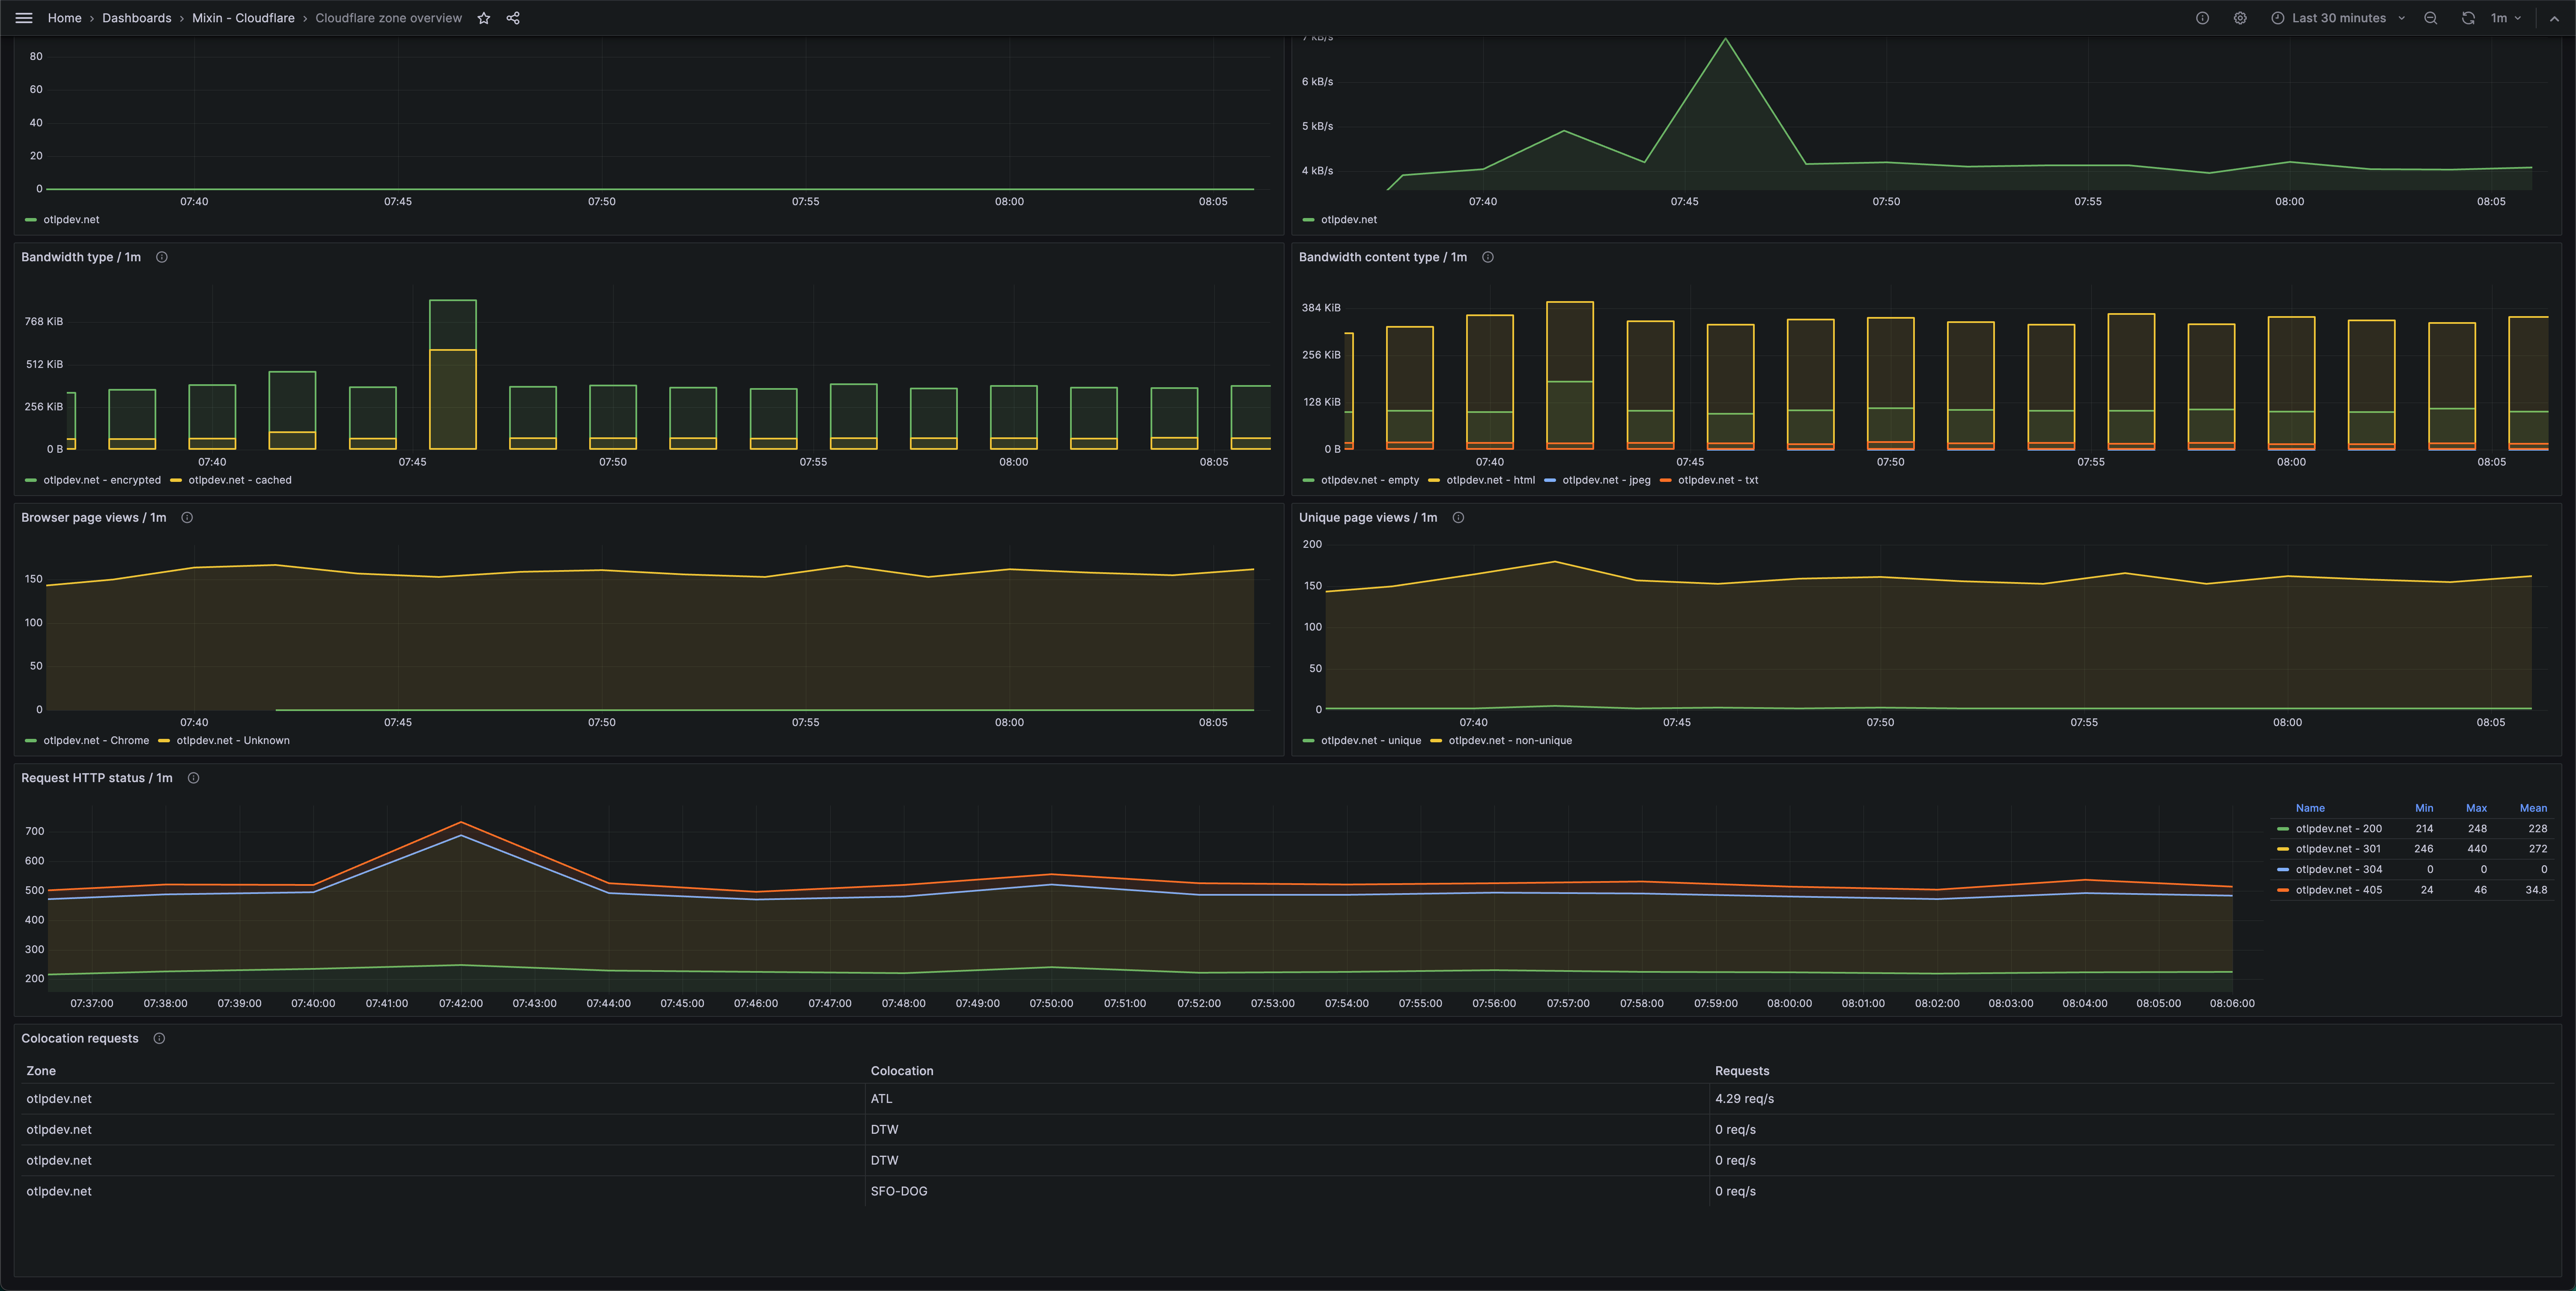The image size is (2576, 1291).
Task: Zoom out the time range with magnifier icon
Action: coord(2430,18)
